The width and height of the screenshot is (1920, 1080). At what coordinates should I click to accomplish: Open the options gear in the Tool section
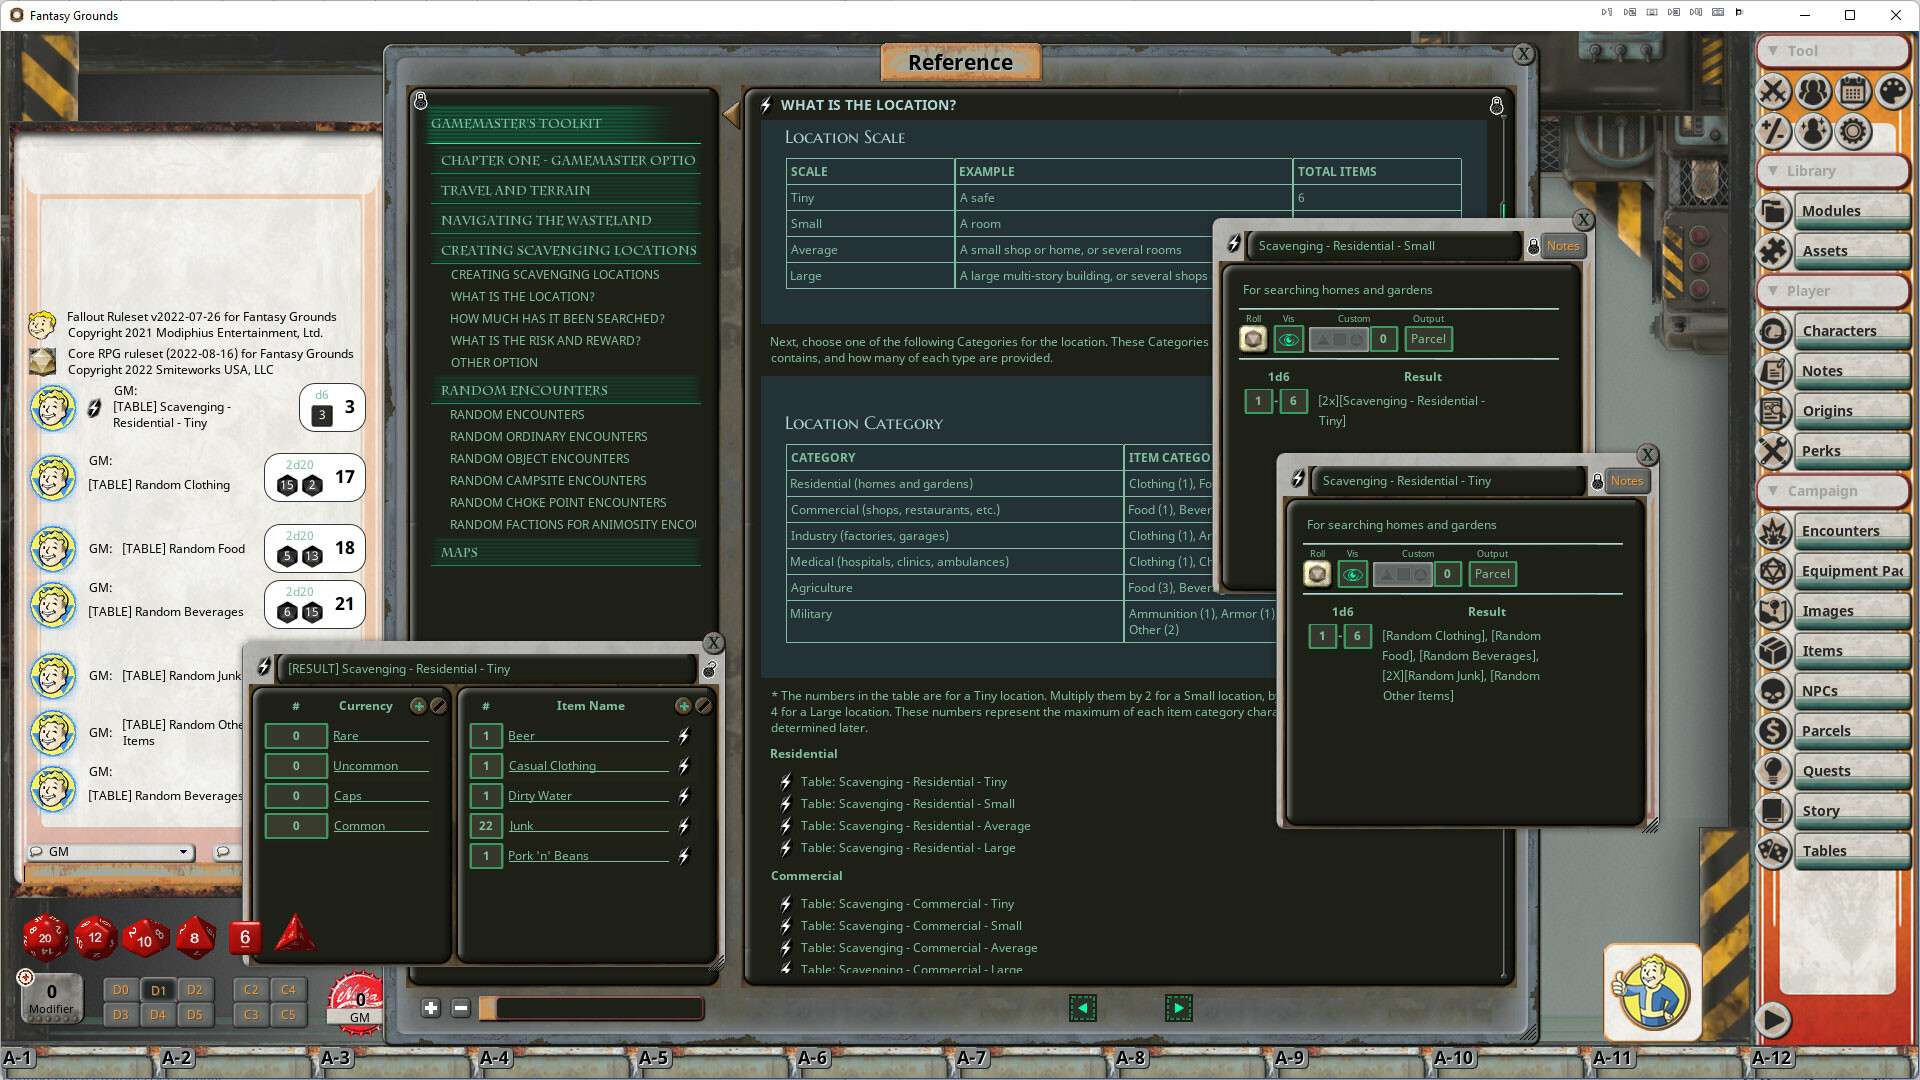pyautogui.click(x=1853, y=132)
